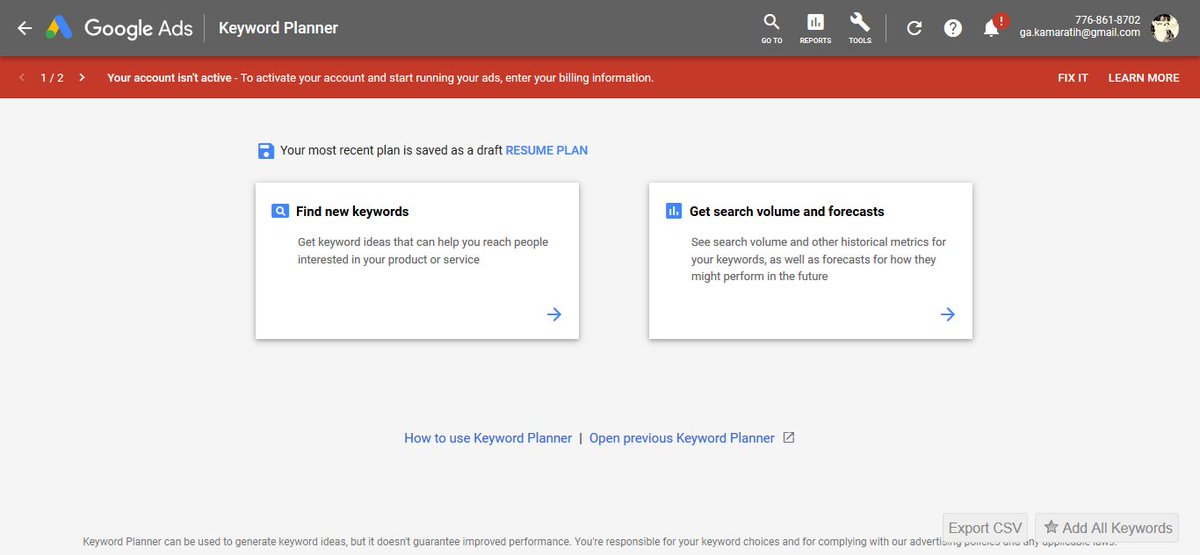The height and width of the screenshot is (555, 1200).
Task: Open the Find new keywords card
Action: [417, 260]
